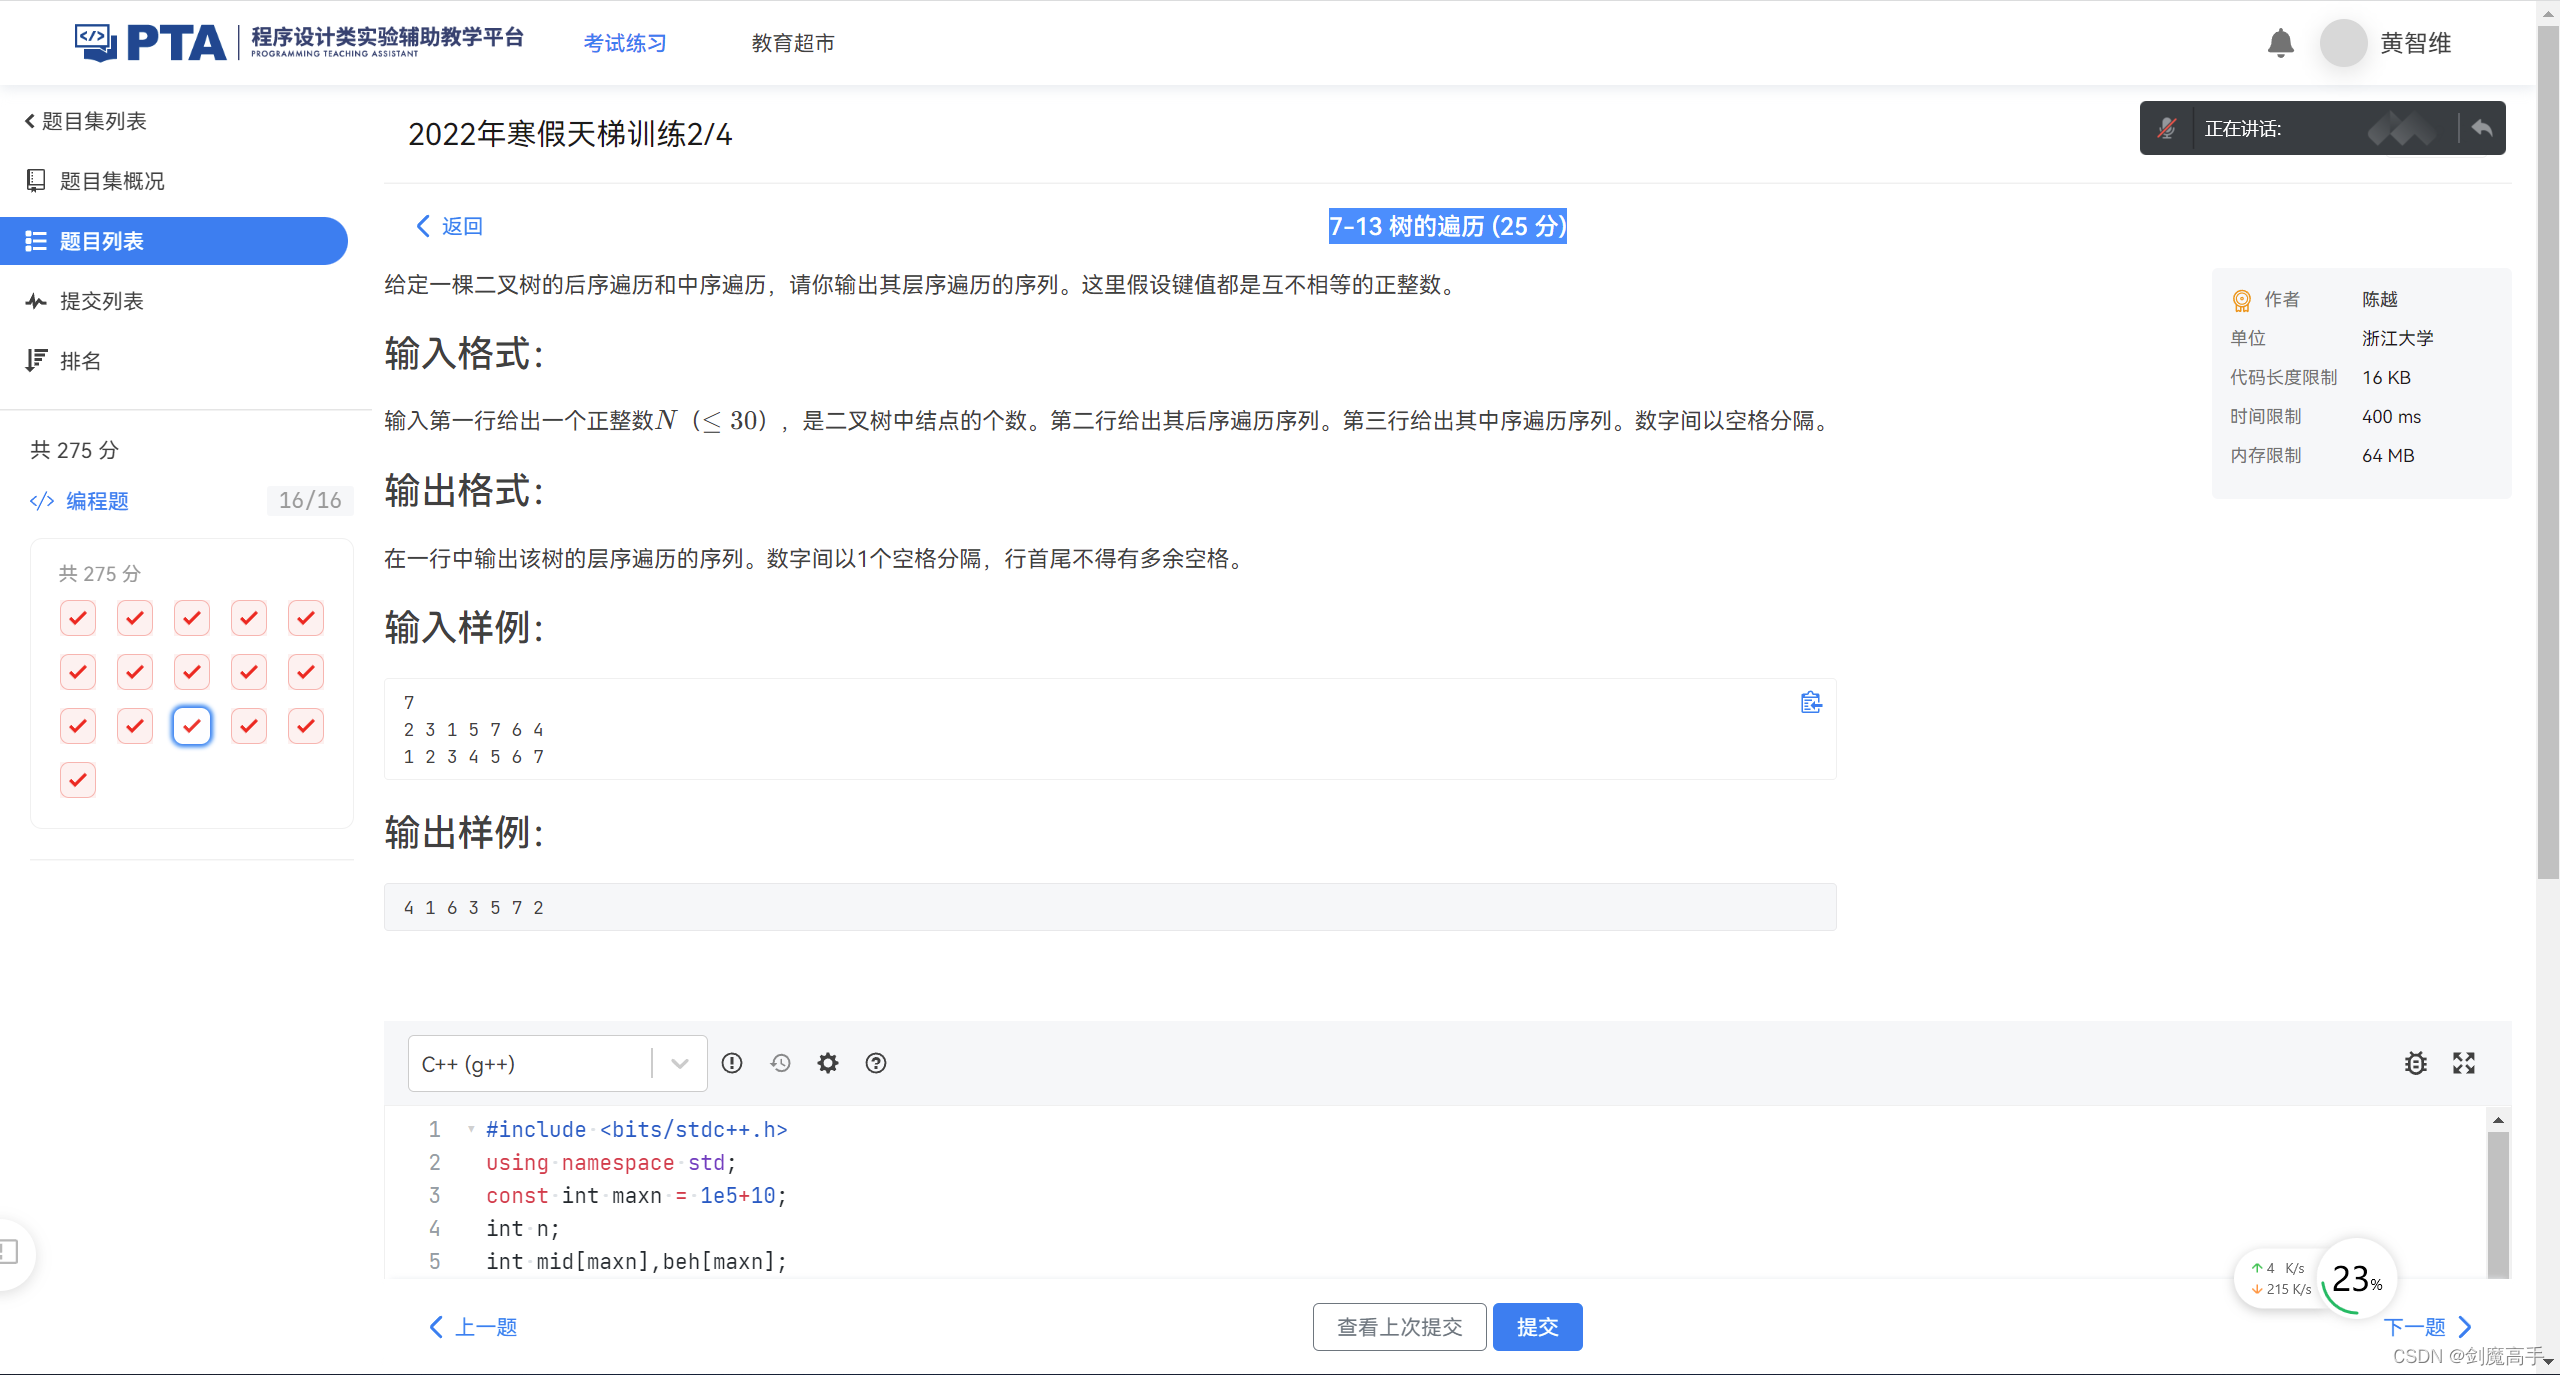Viewport: 2560px width, 1375px height.
Task: Click the submission history clock icon
Action: coord(780,1063)
